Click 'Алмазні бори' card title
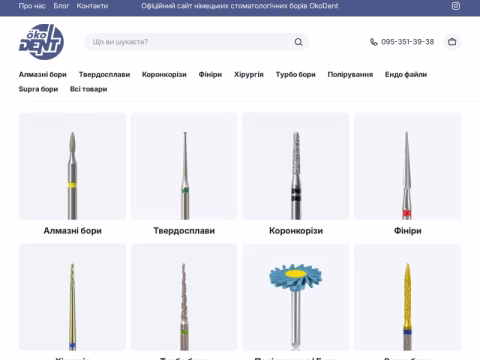Screen dimensions: 480x360 [x=72, y=231]
